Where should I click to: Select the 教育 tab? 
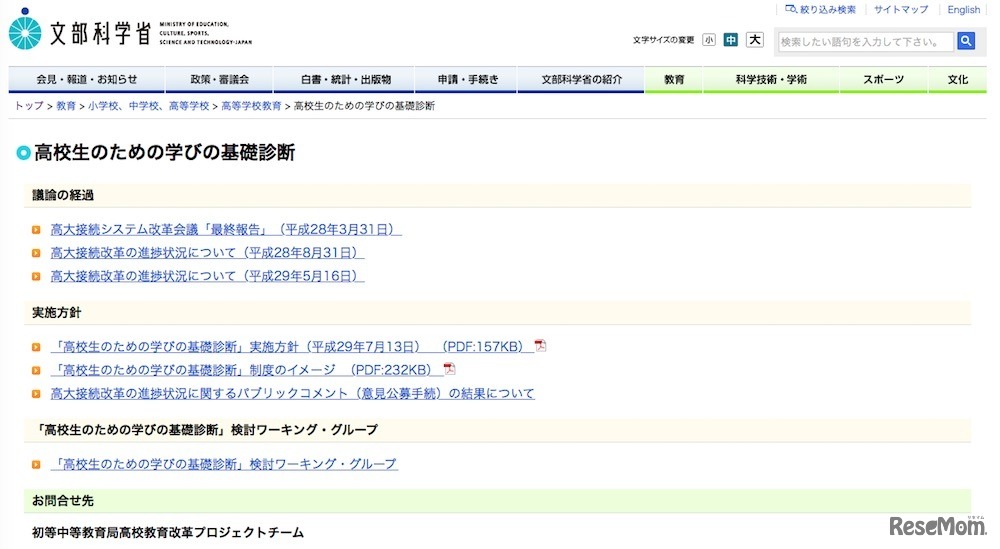pos(673,80)
